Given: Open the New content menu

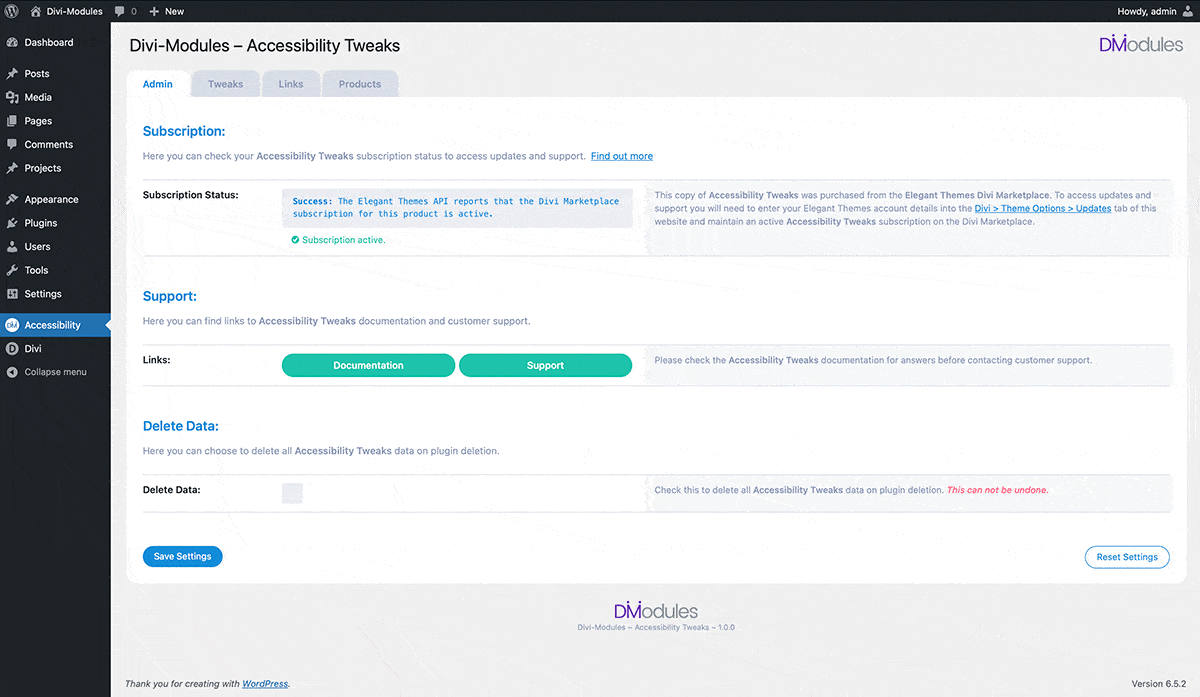Looking at the screenshot, I should coord(167,11).
